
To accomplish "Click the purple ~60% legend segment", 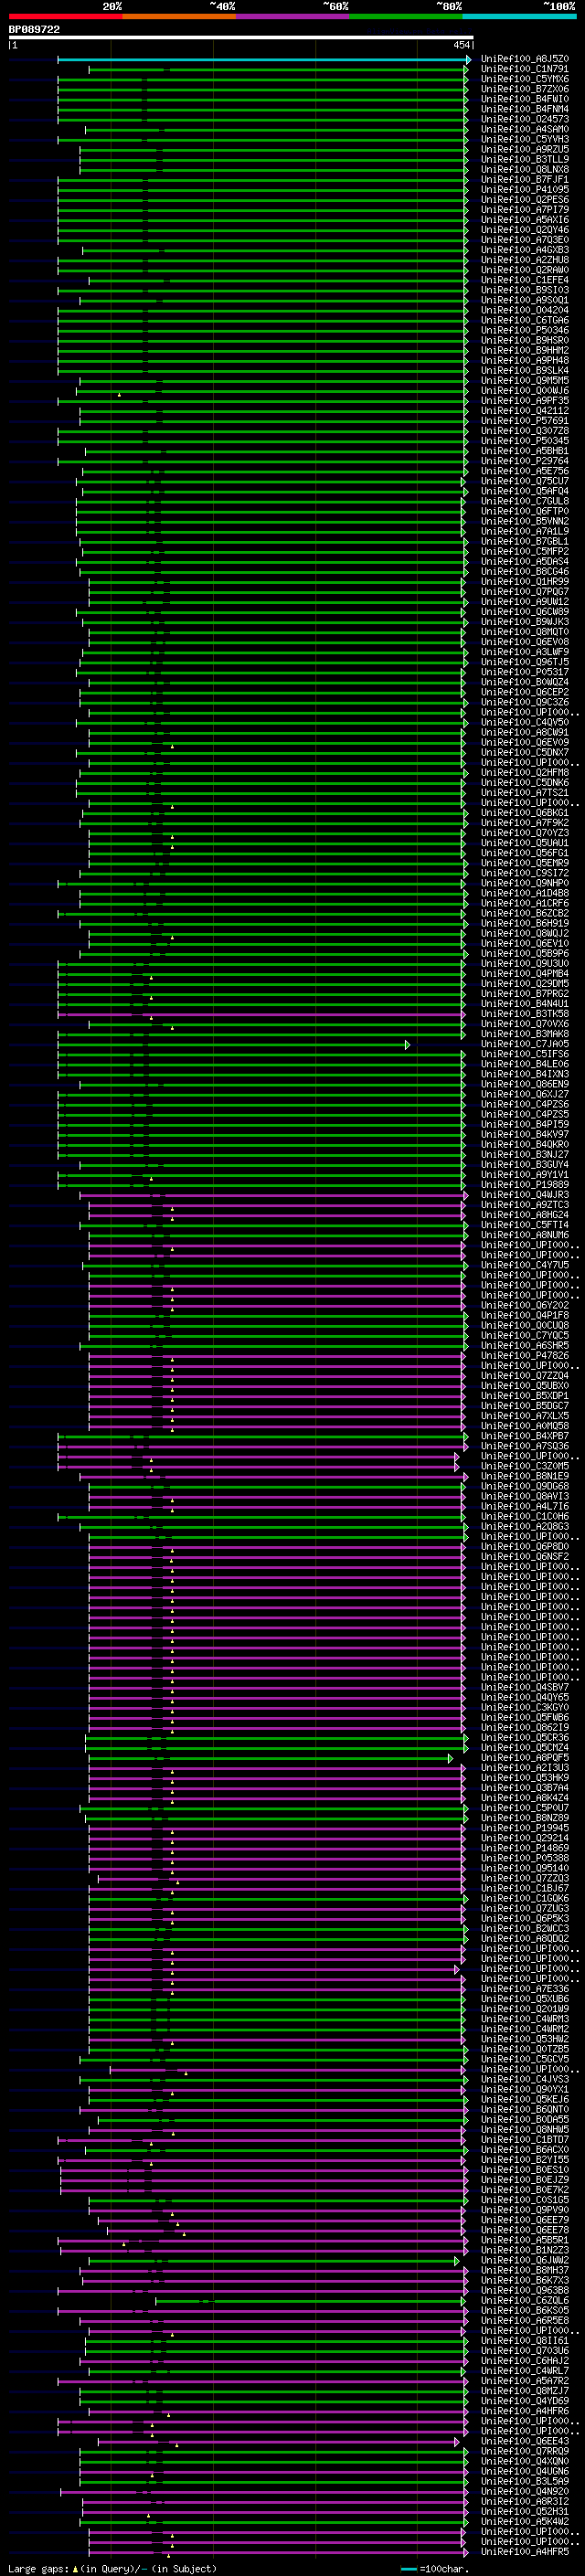I will pyautogui.click(x=293, y=16).
